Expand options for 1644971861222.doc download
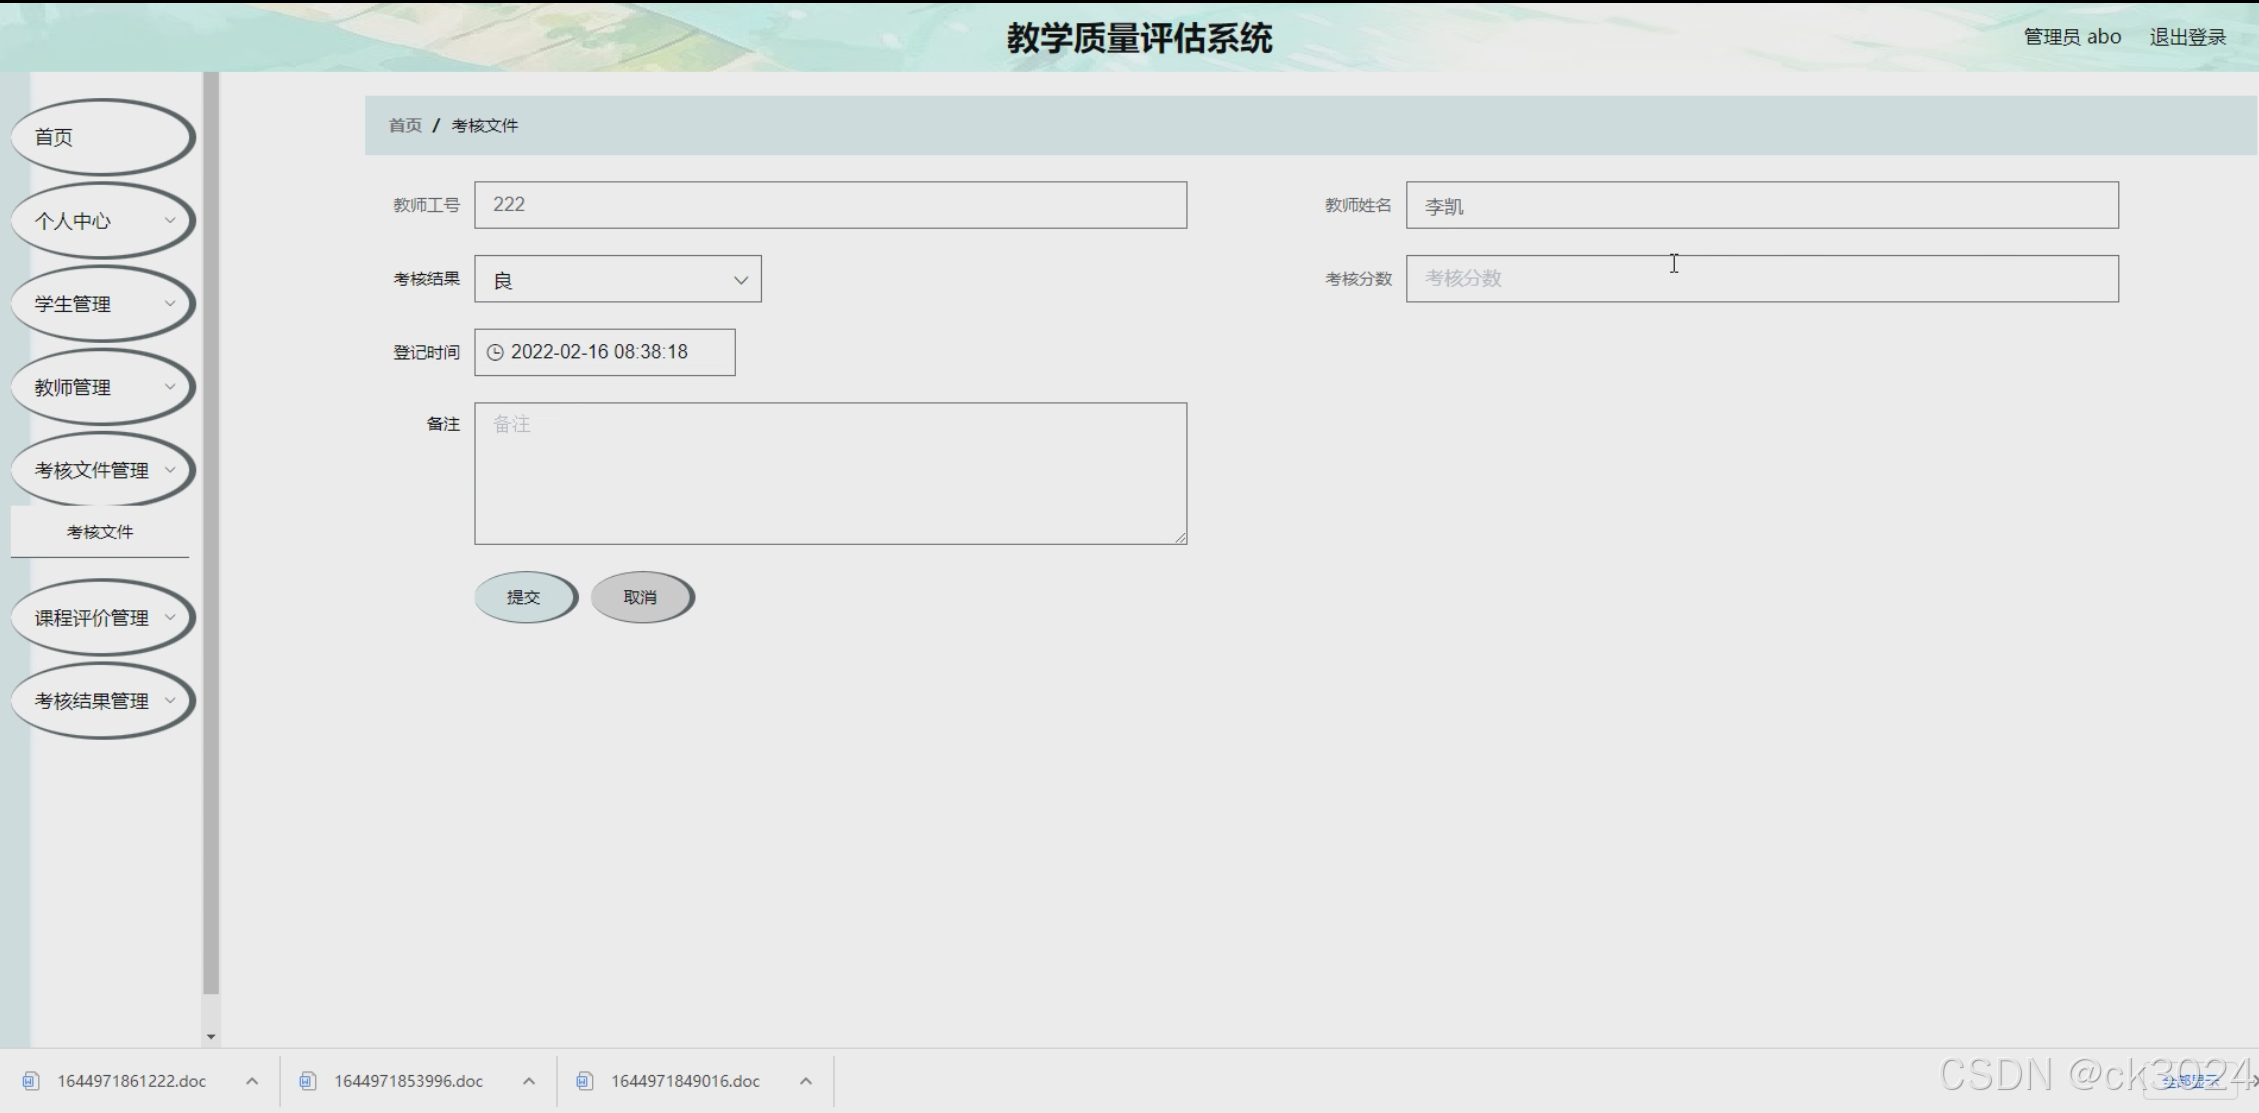2259x1113 pixels. 252,1081
